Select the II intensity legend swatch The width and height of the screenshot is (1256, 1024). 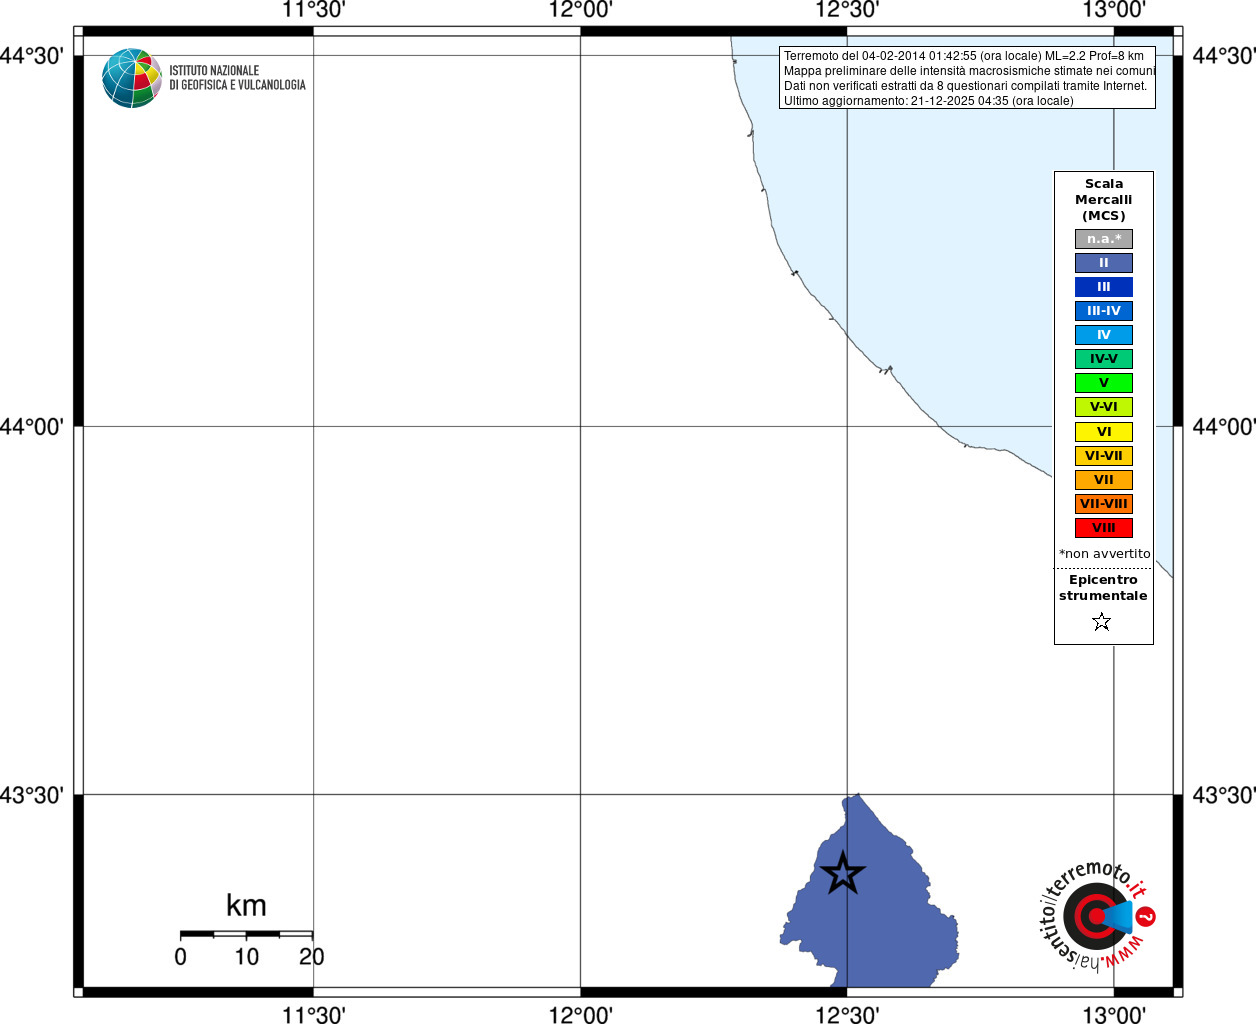1104,263
